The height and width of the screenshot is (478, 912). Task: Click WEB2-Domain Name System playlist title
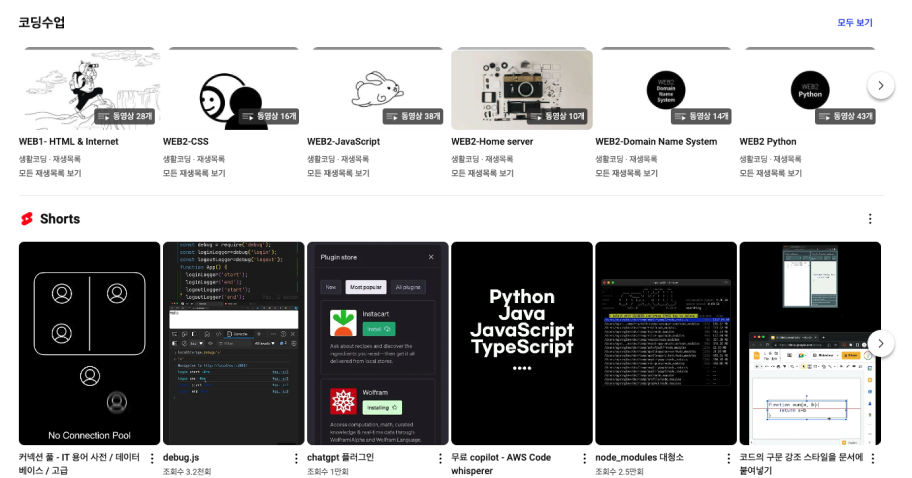point(656,141)
